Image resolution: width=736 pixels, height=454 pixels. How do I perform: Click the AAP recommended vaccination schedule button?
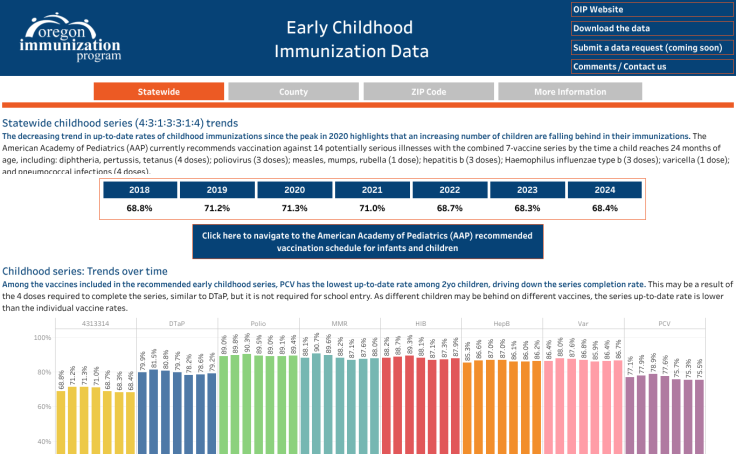click(x=366, y=242)
